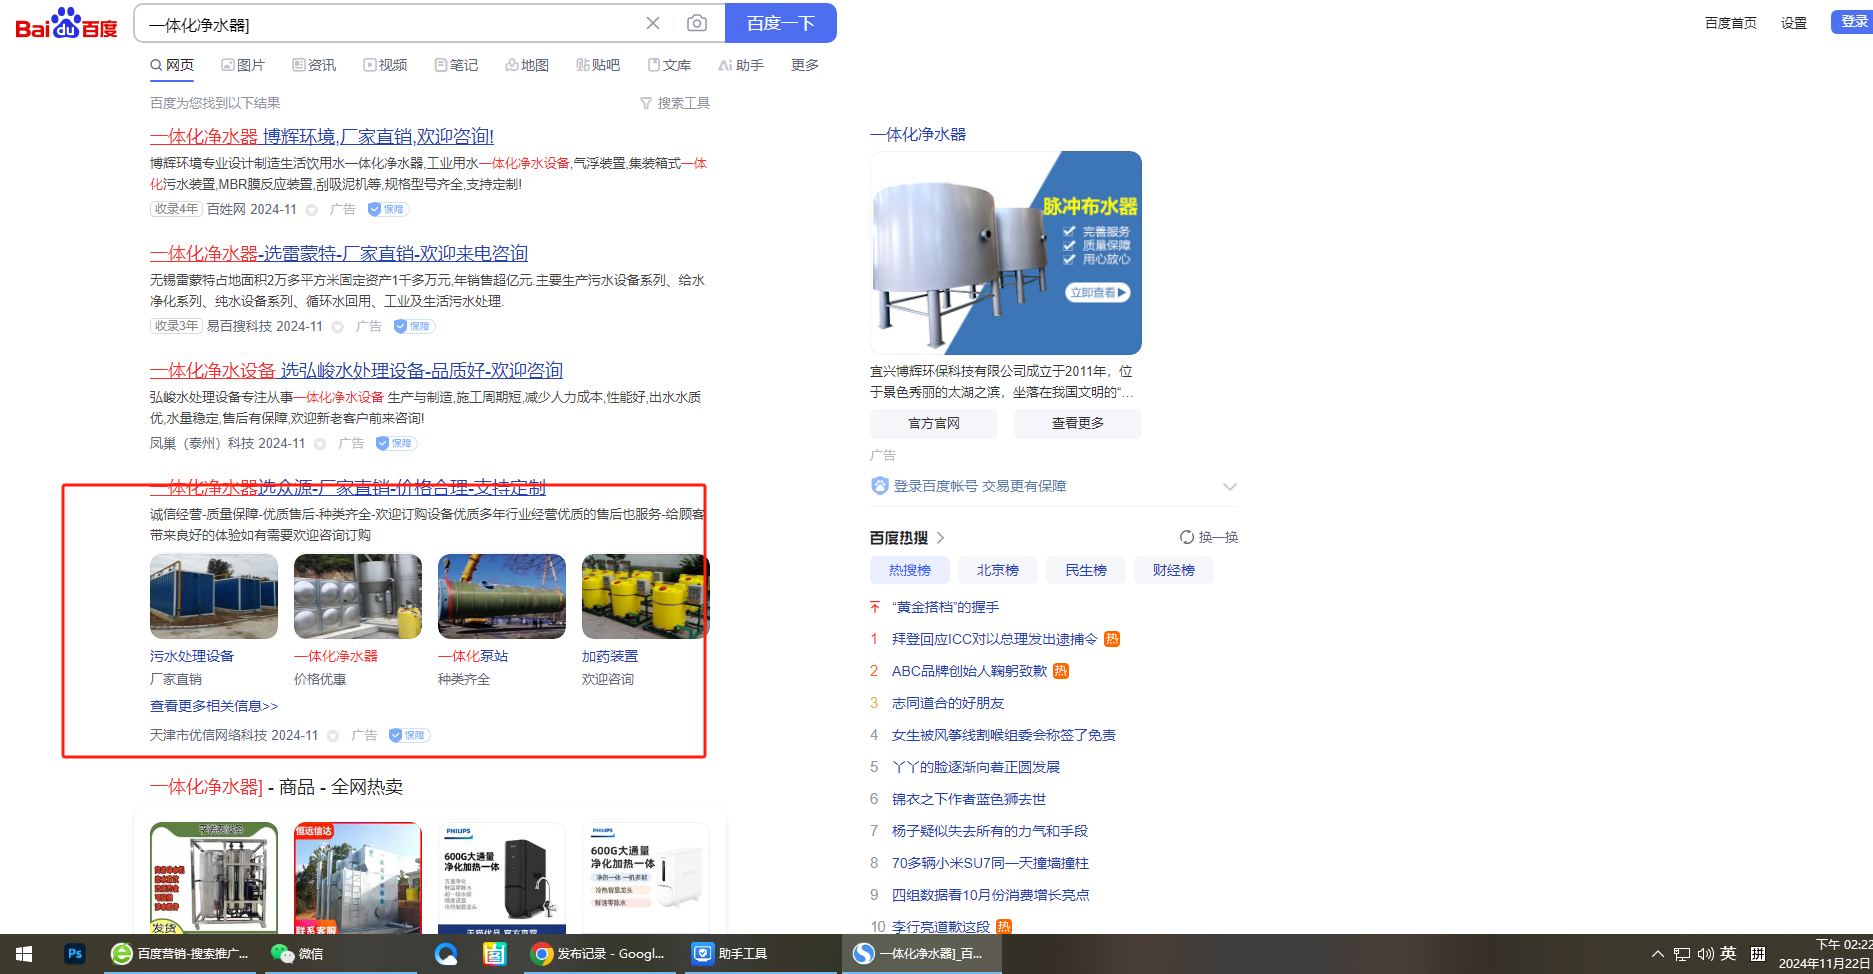Image resolution: width=1873 pixels, height=974 pixels.
Task: Click the 登录 button
Action: 1852,22
